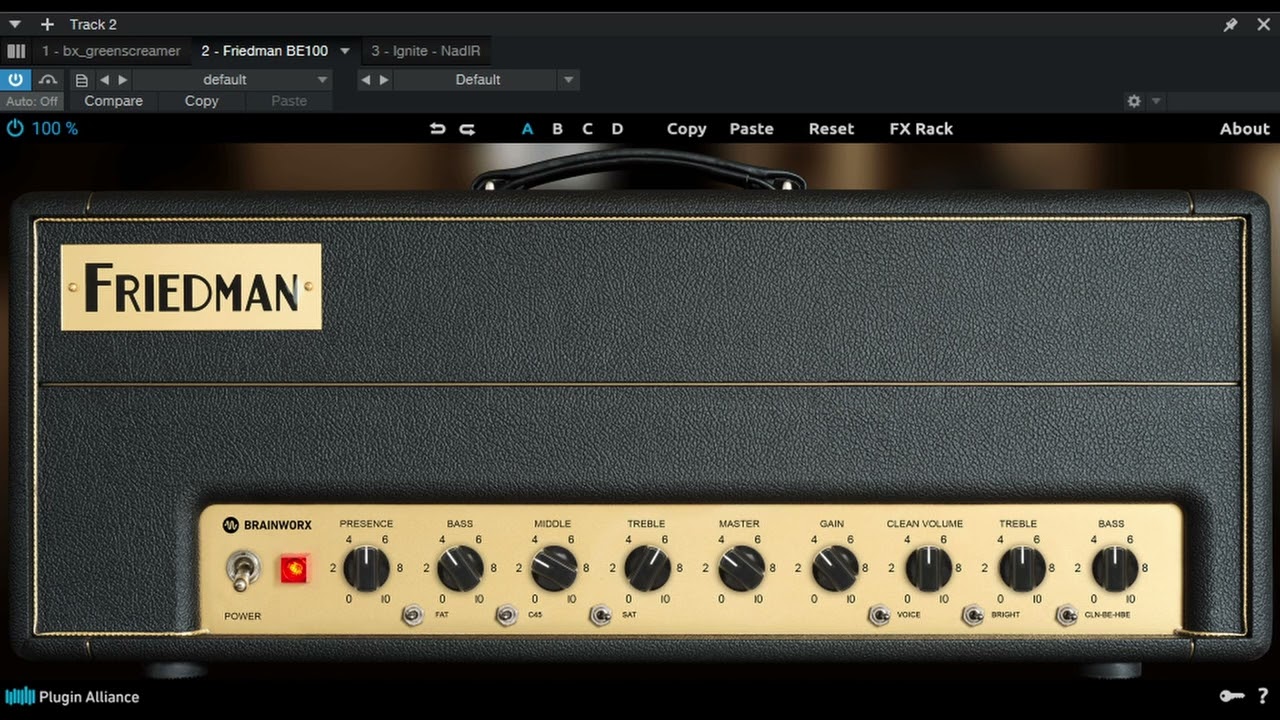
Task: Click the redo arrow icon
Action: point(467,129)
